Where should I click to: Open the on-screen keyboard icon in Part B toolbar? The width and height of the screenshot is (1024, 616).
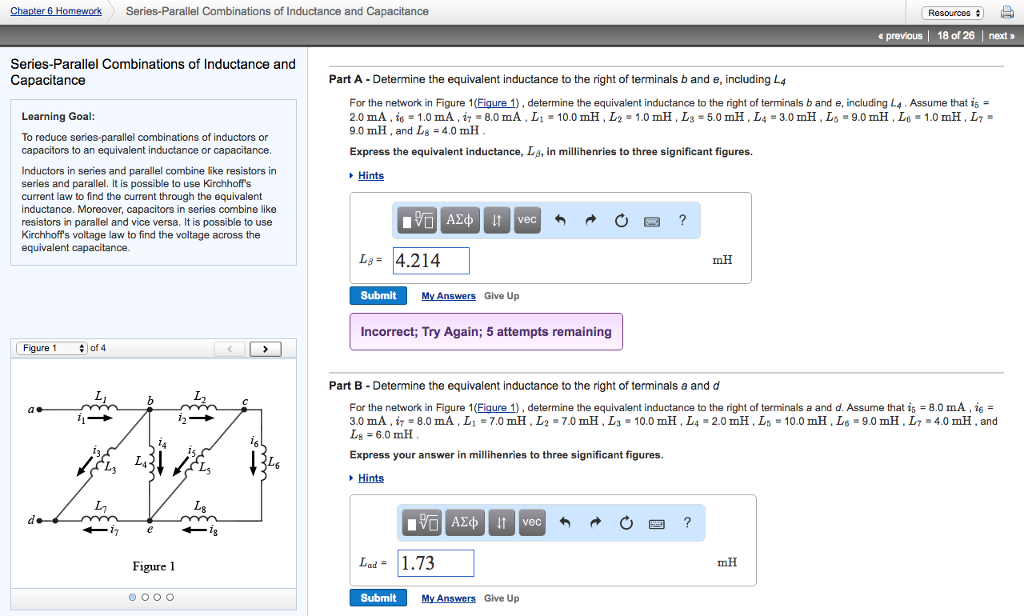pyautogui.click(x=657, y=522)
